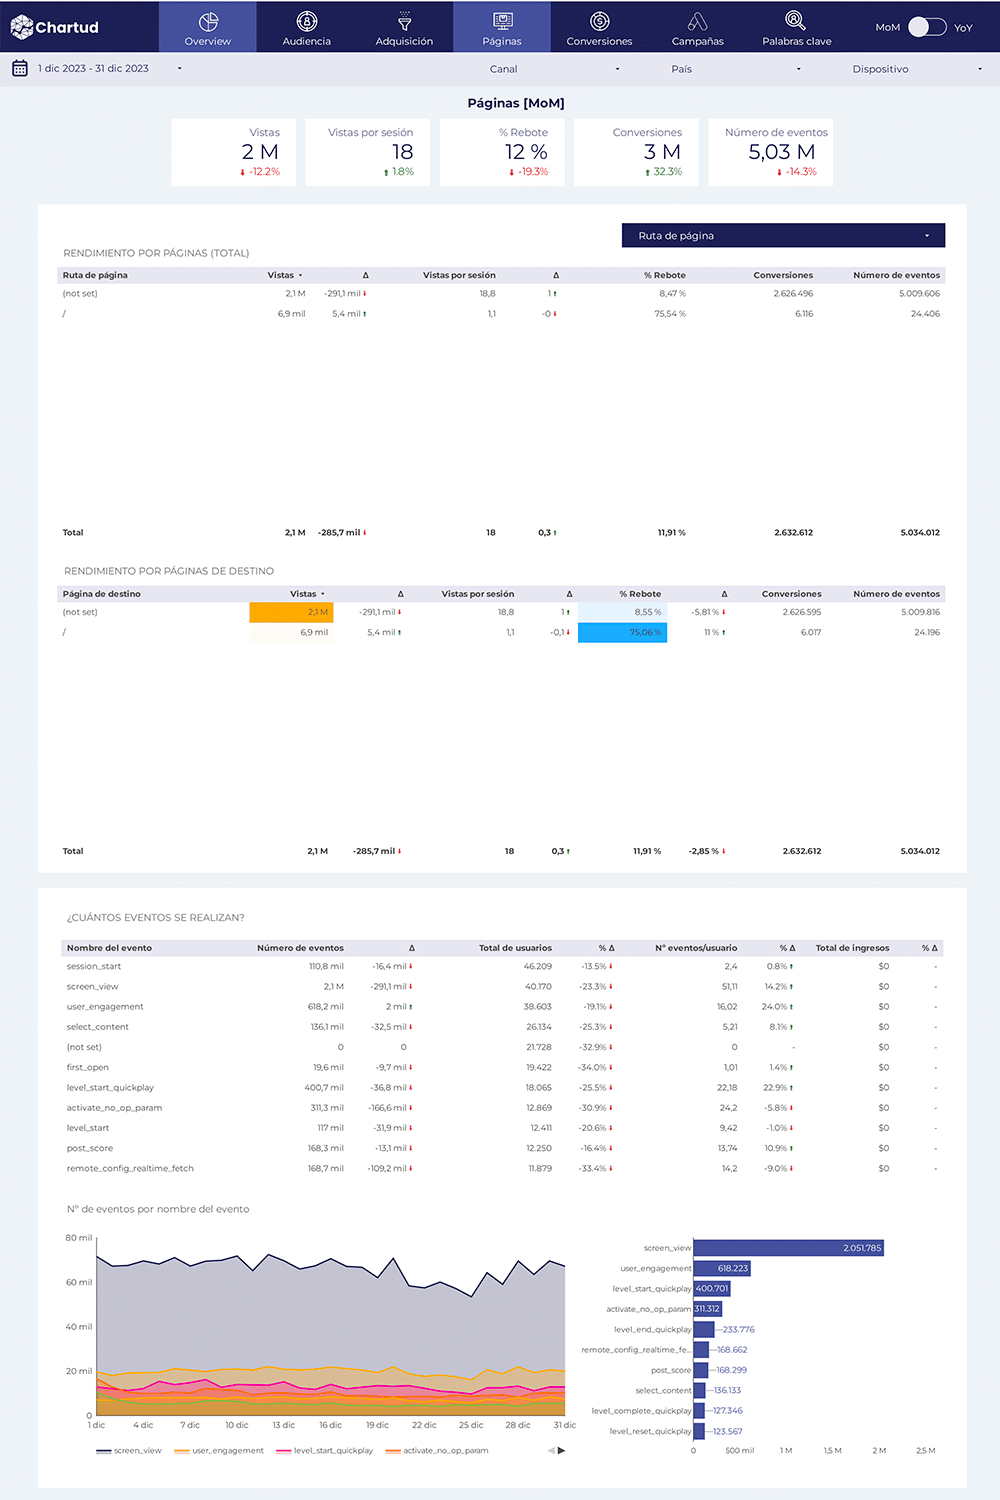Viewport: 1000px width, 1500px height.
Task: Click the Audiencia lock icon
Action: [x=307, y=21]
